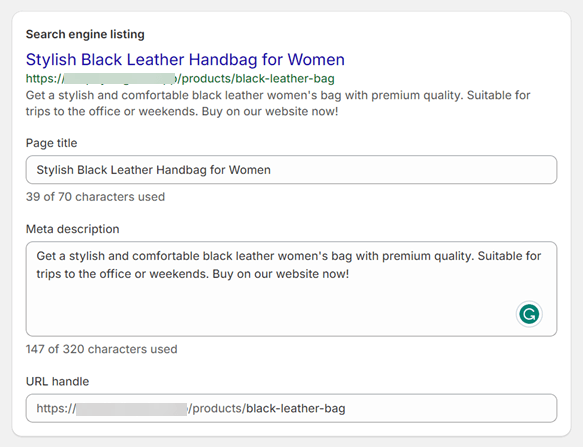Click the Grammarly icon in Meta description
583x448 pixels.
529,314
